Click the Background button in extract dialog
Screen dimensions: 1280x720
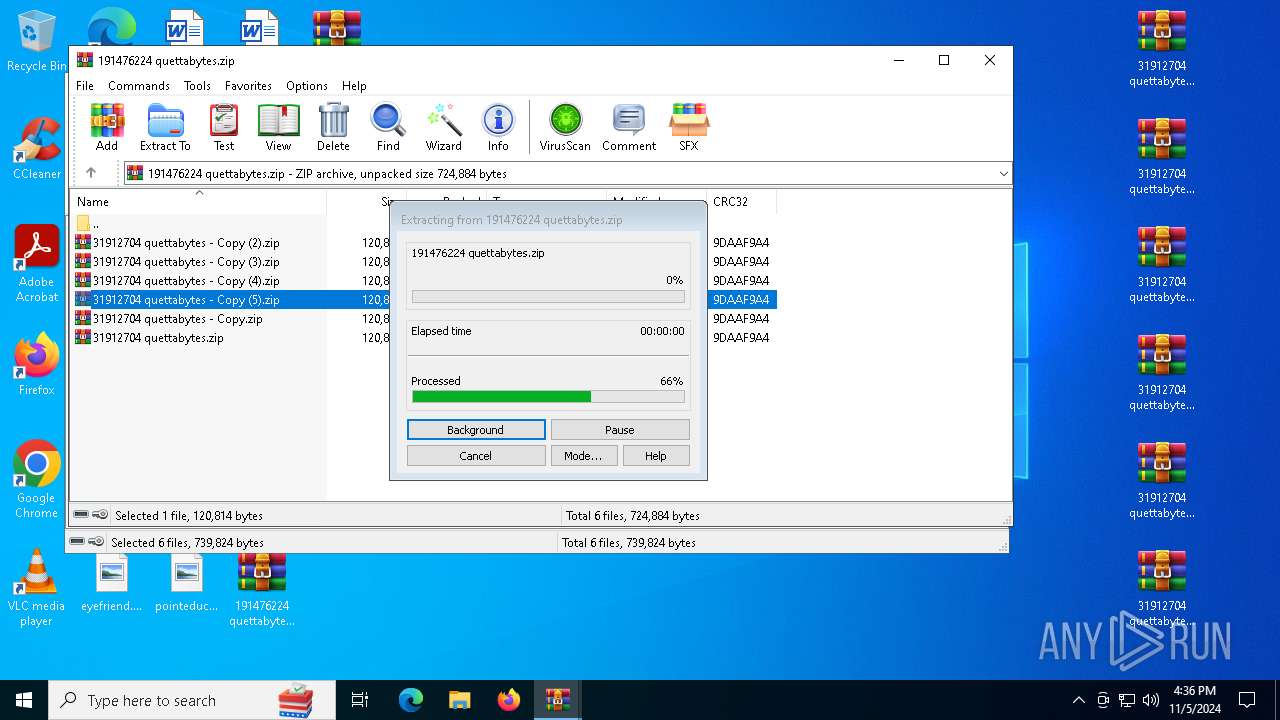476,430
